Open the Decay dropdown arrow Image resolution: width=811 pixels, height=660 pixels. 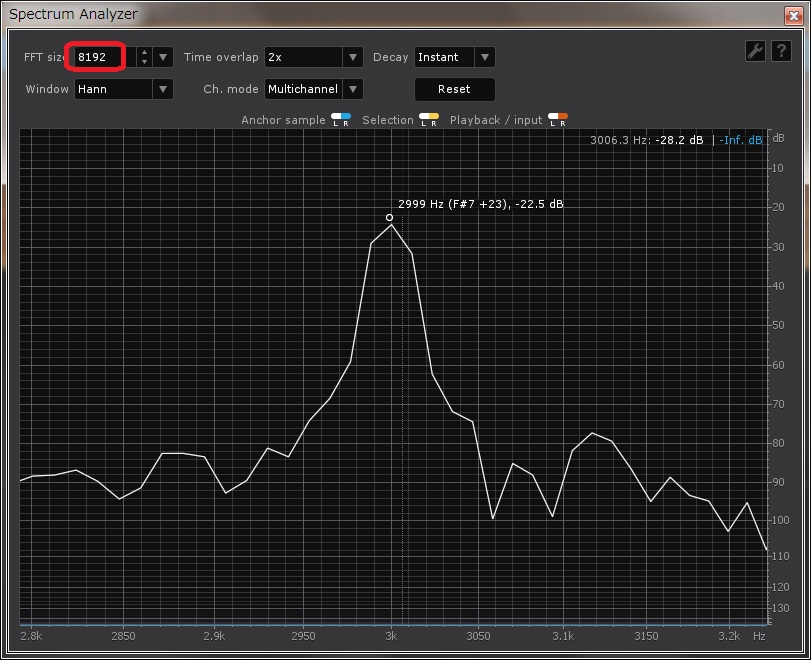[x=485, y=57]
